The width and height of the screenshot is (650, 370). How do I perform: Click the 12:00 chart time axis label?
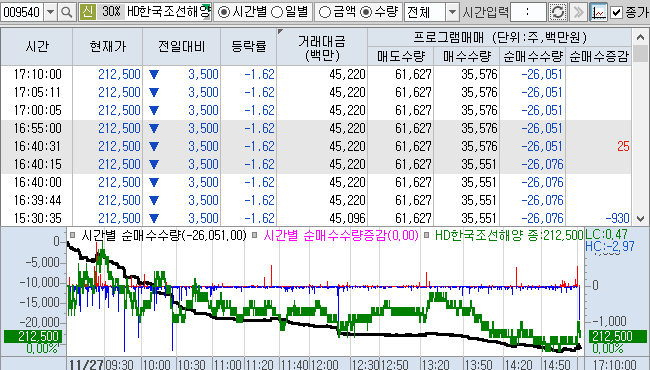[325, 365]
